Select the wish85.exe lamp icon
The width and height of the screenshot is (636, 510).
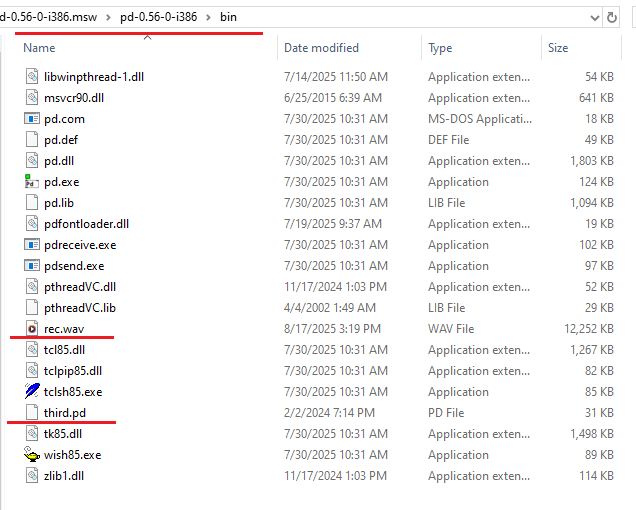(32, 454)
